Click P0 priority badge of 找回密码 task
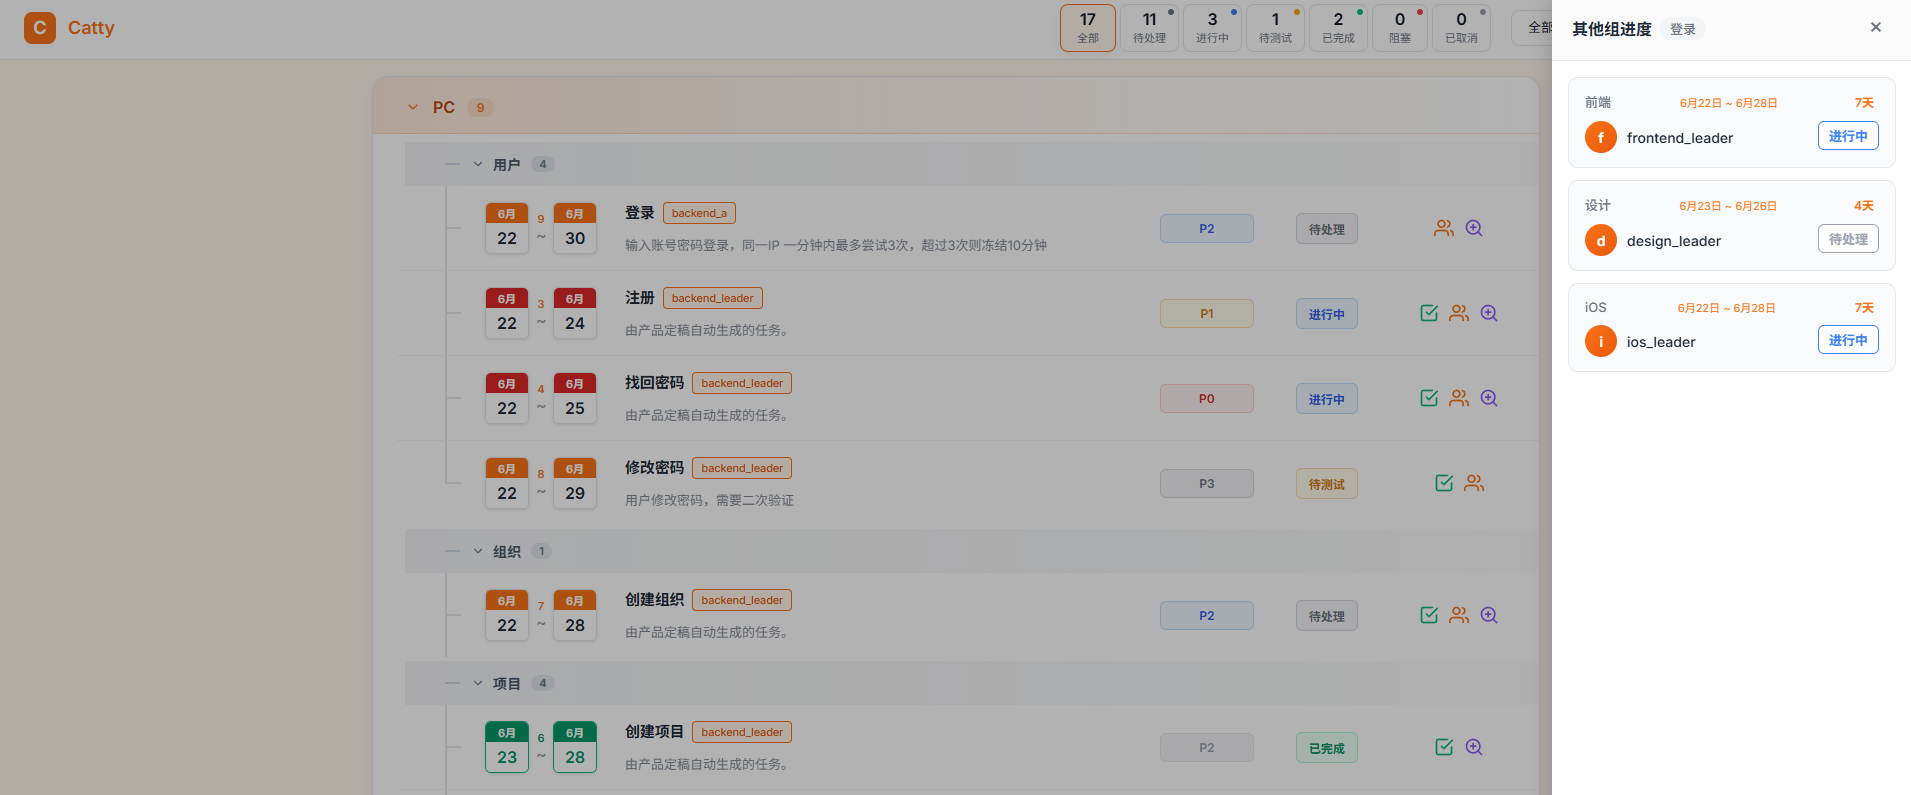This screenshot has height=795, width=1911. pos(1207,399)
